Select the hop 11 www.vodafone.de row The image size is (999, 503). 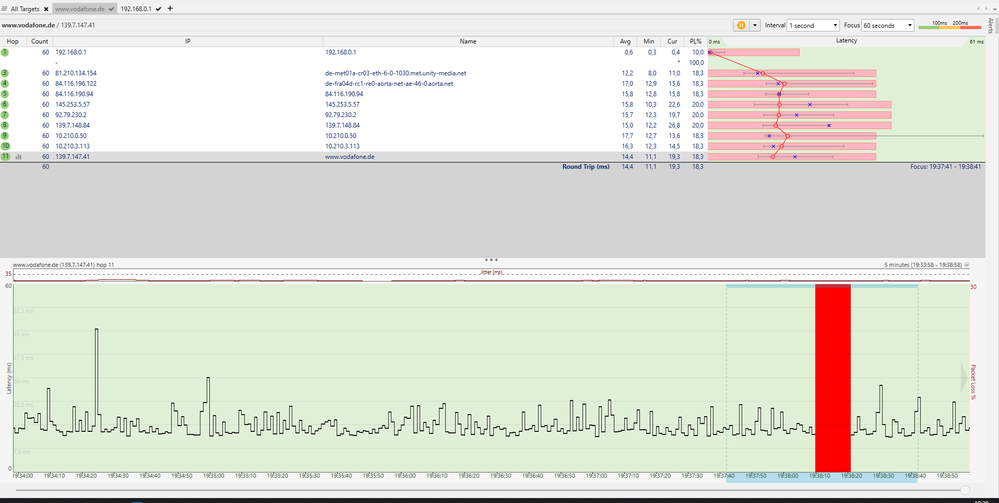coord(350,157)
